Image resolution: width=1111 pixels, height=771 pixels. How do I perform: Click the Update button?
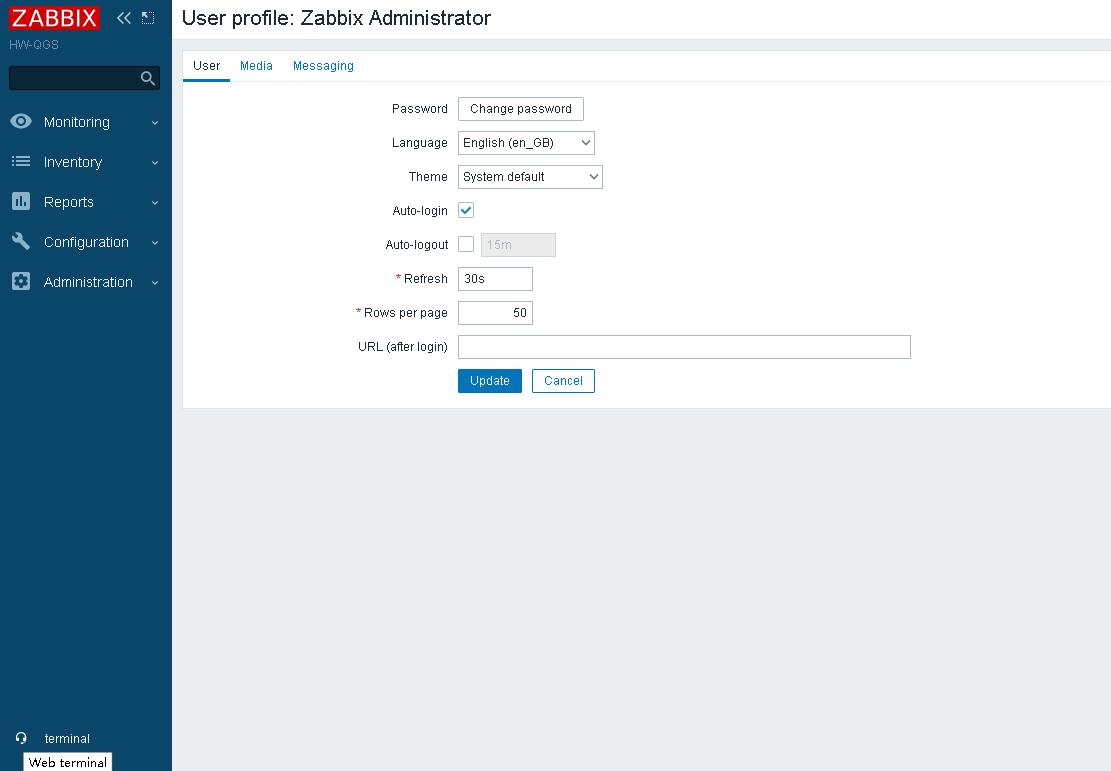490,381
